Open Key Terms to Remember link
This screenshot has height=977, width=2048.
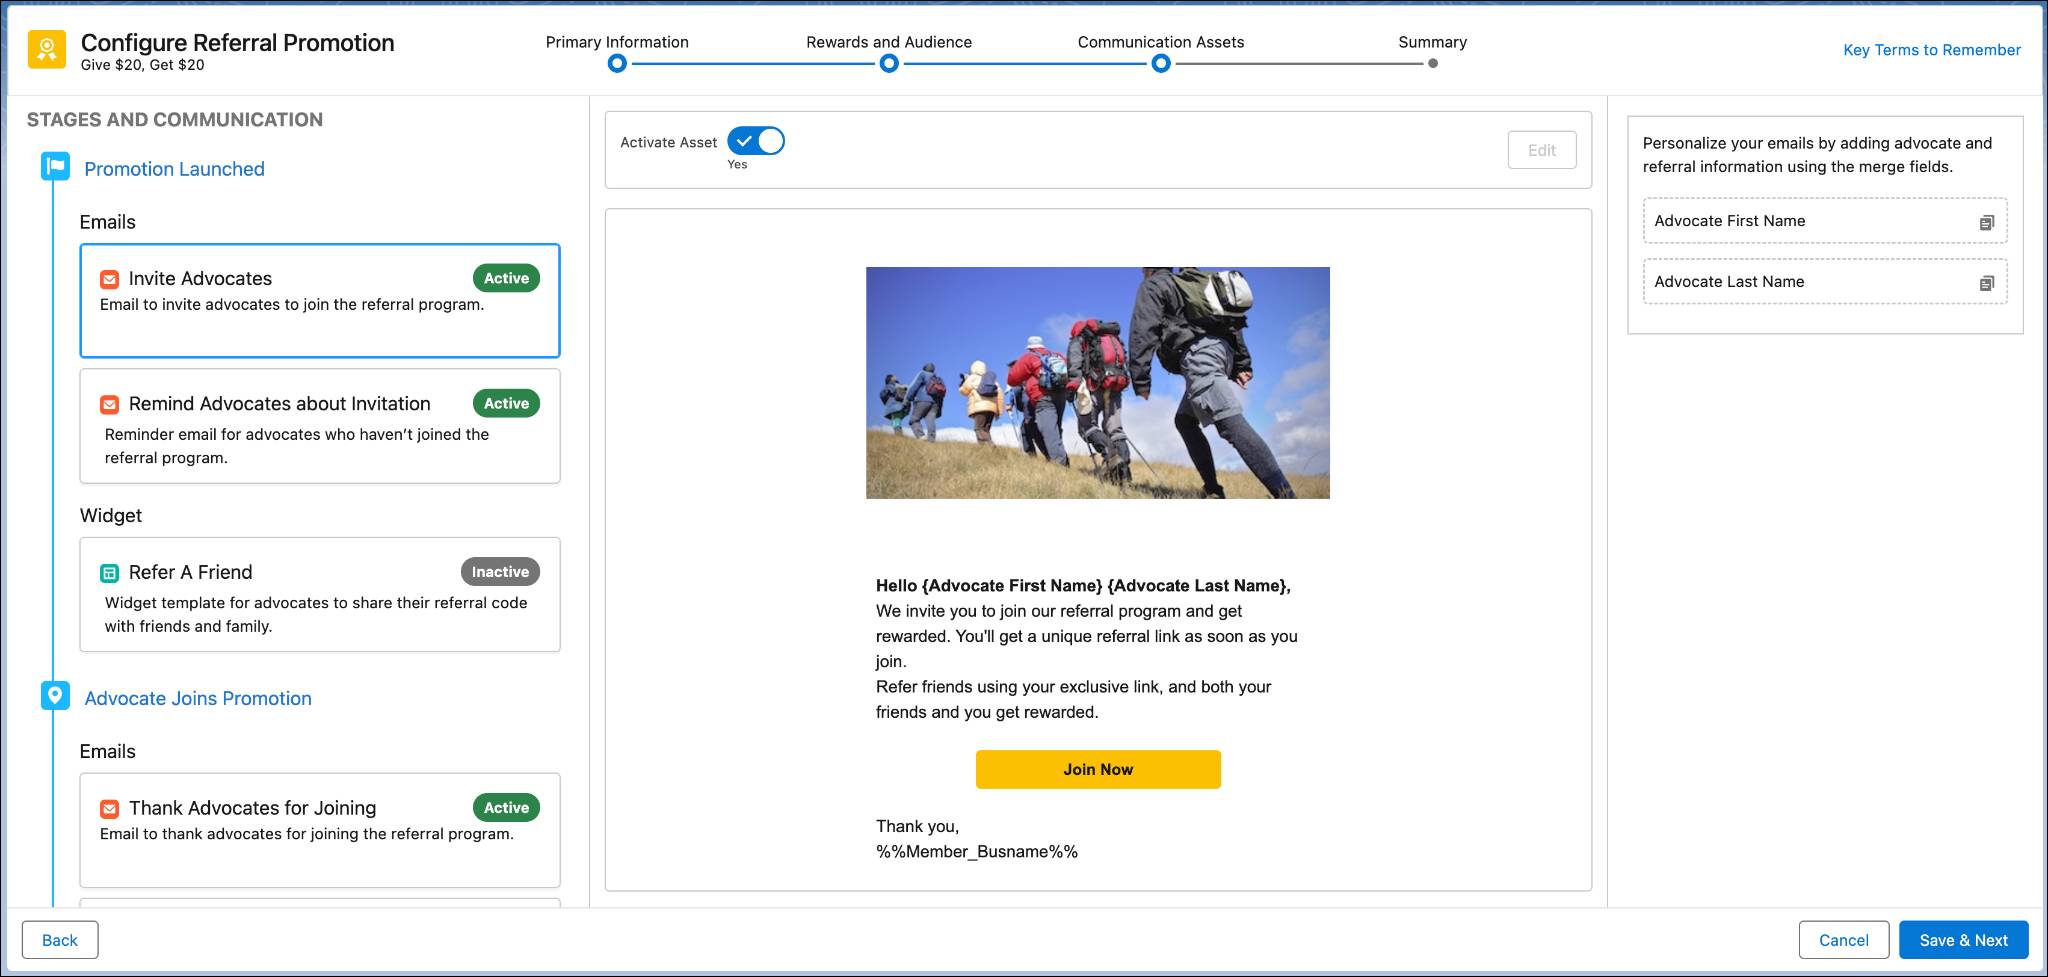[1932, 50]
